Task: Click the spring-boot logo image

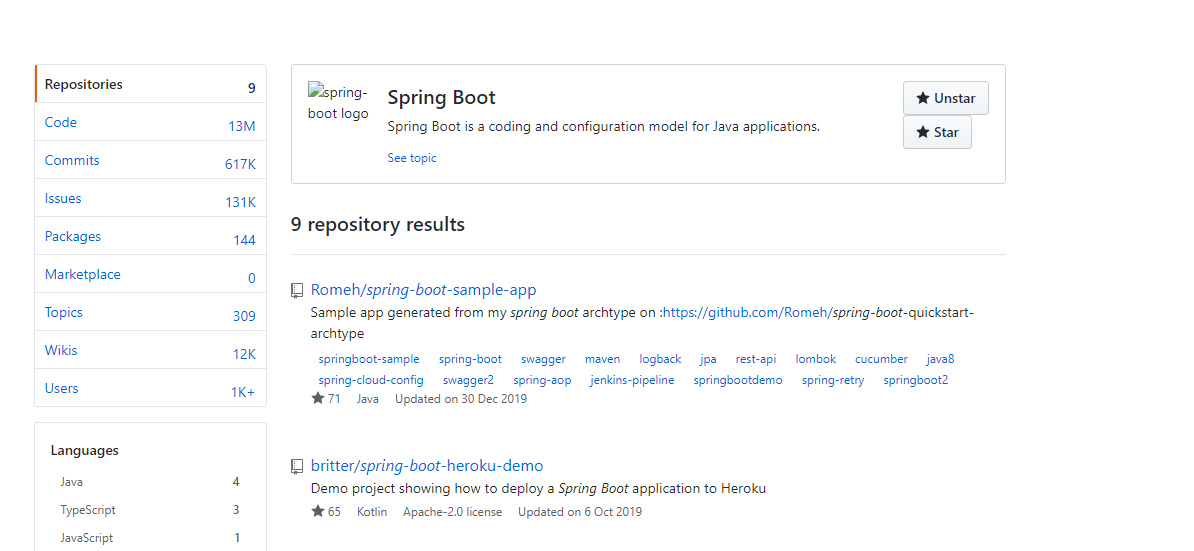Action: (x=338, y=102)
